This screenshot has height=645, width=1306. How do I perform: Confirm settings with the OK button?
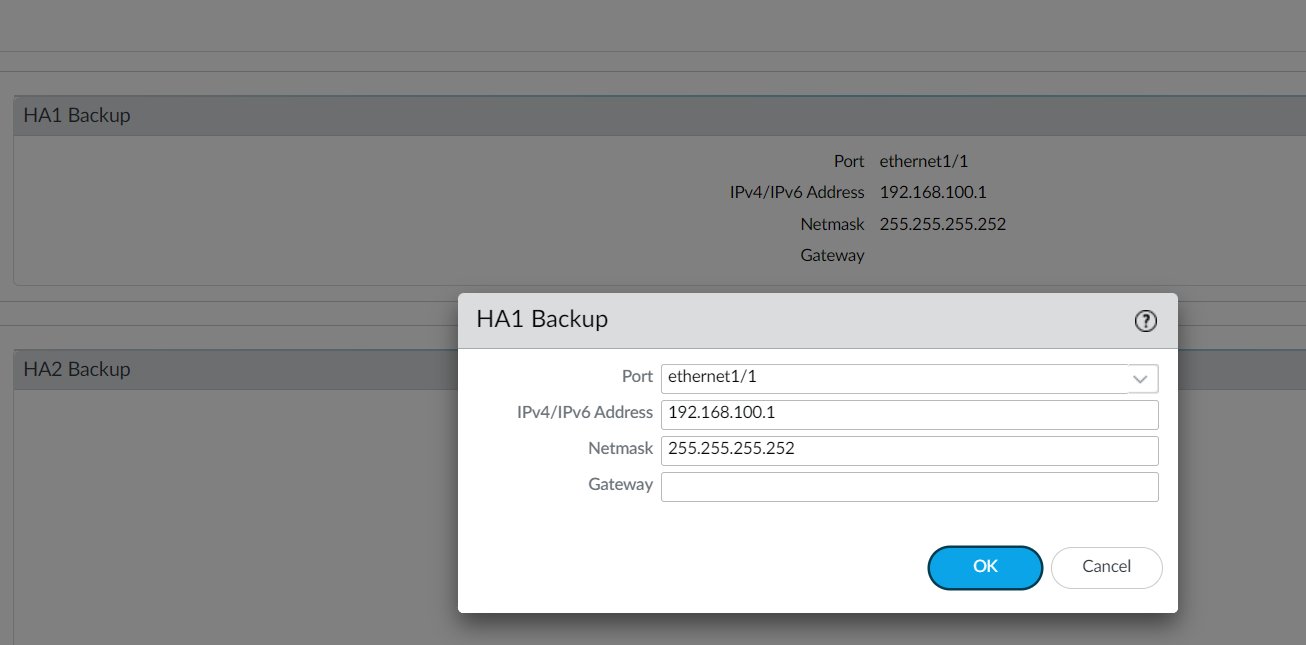pyautogui.click(x=985, y=567)
